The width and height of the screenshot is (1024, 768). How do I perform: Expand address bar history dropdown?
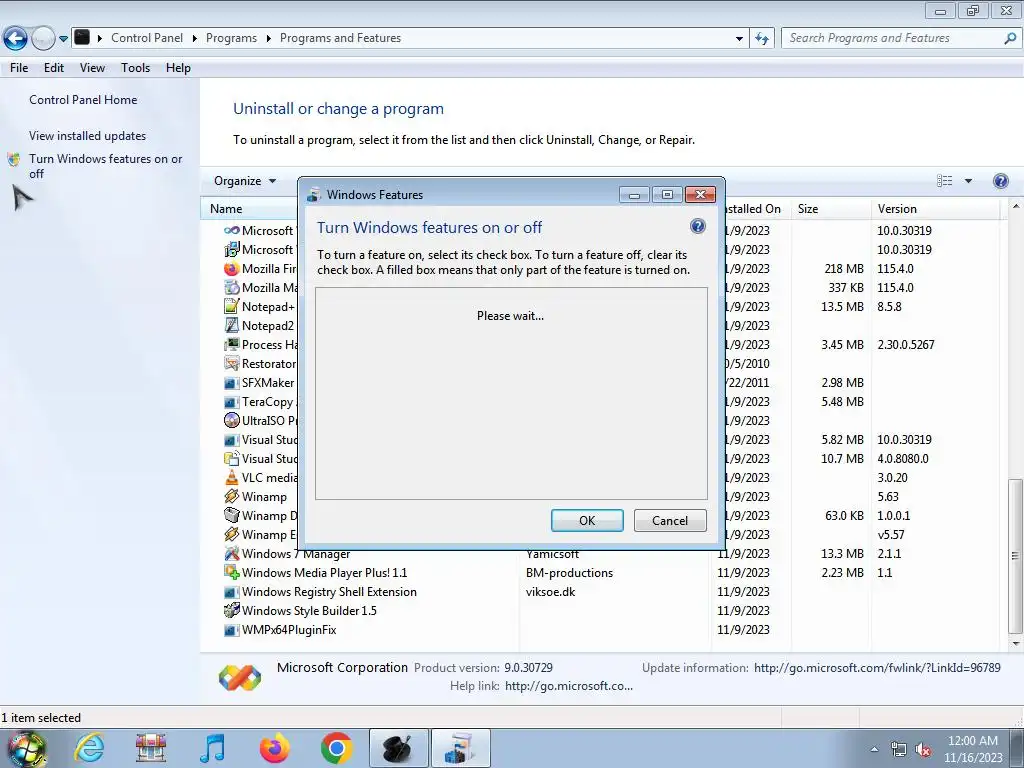739,39
